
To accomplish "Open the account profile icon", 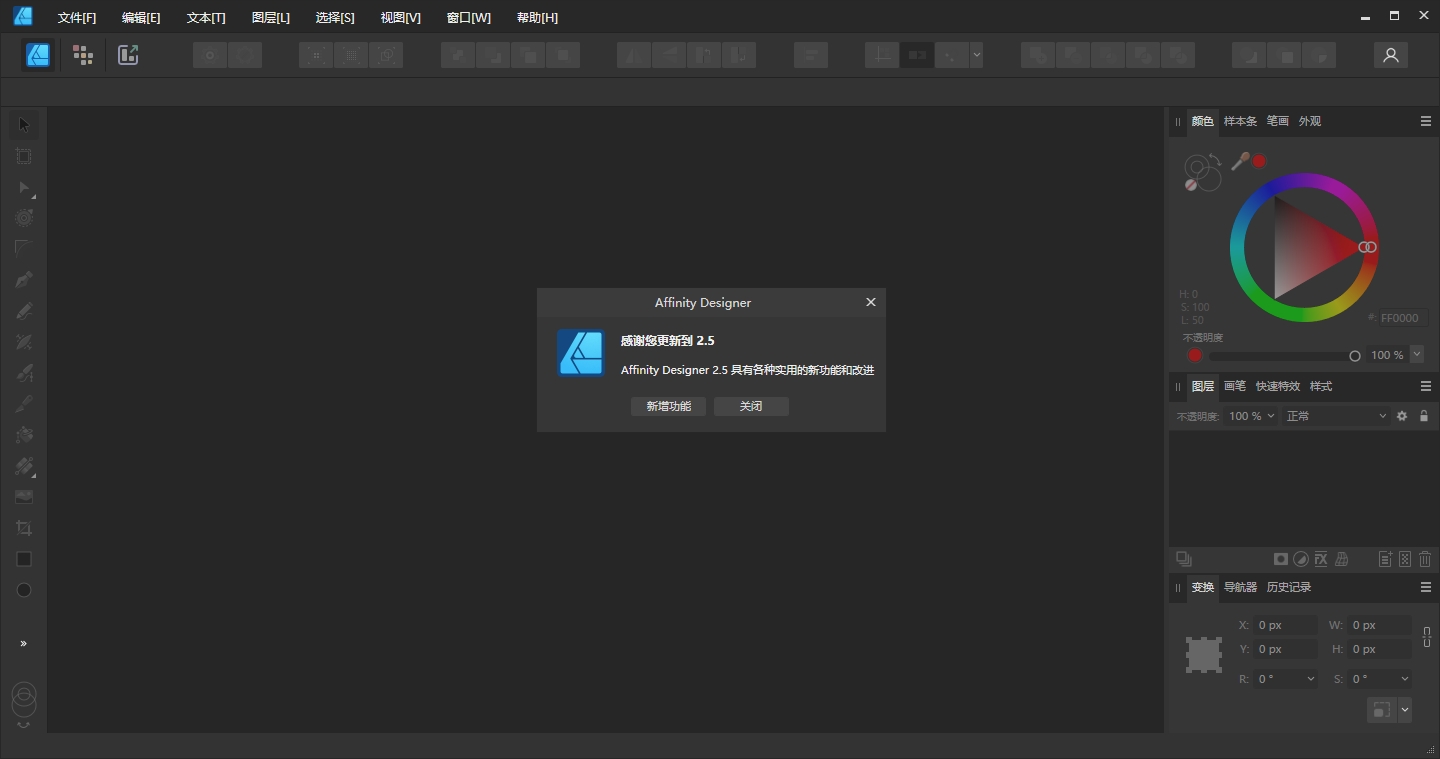I will pos(1390,55).
